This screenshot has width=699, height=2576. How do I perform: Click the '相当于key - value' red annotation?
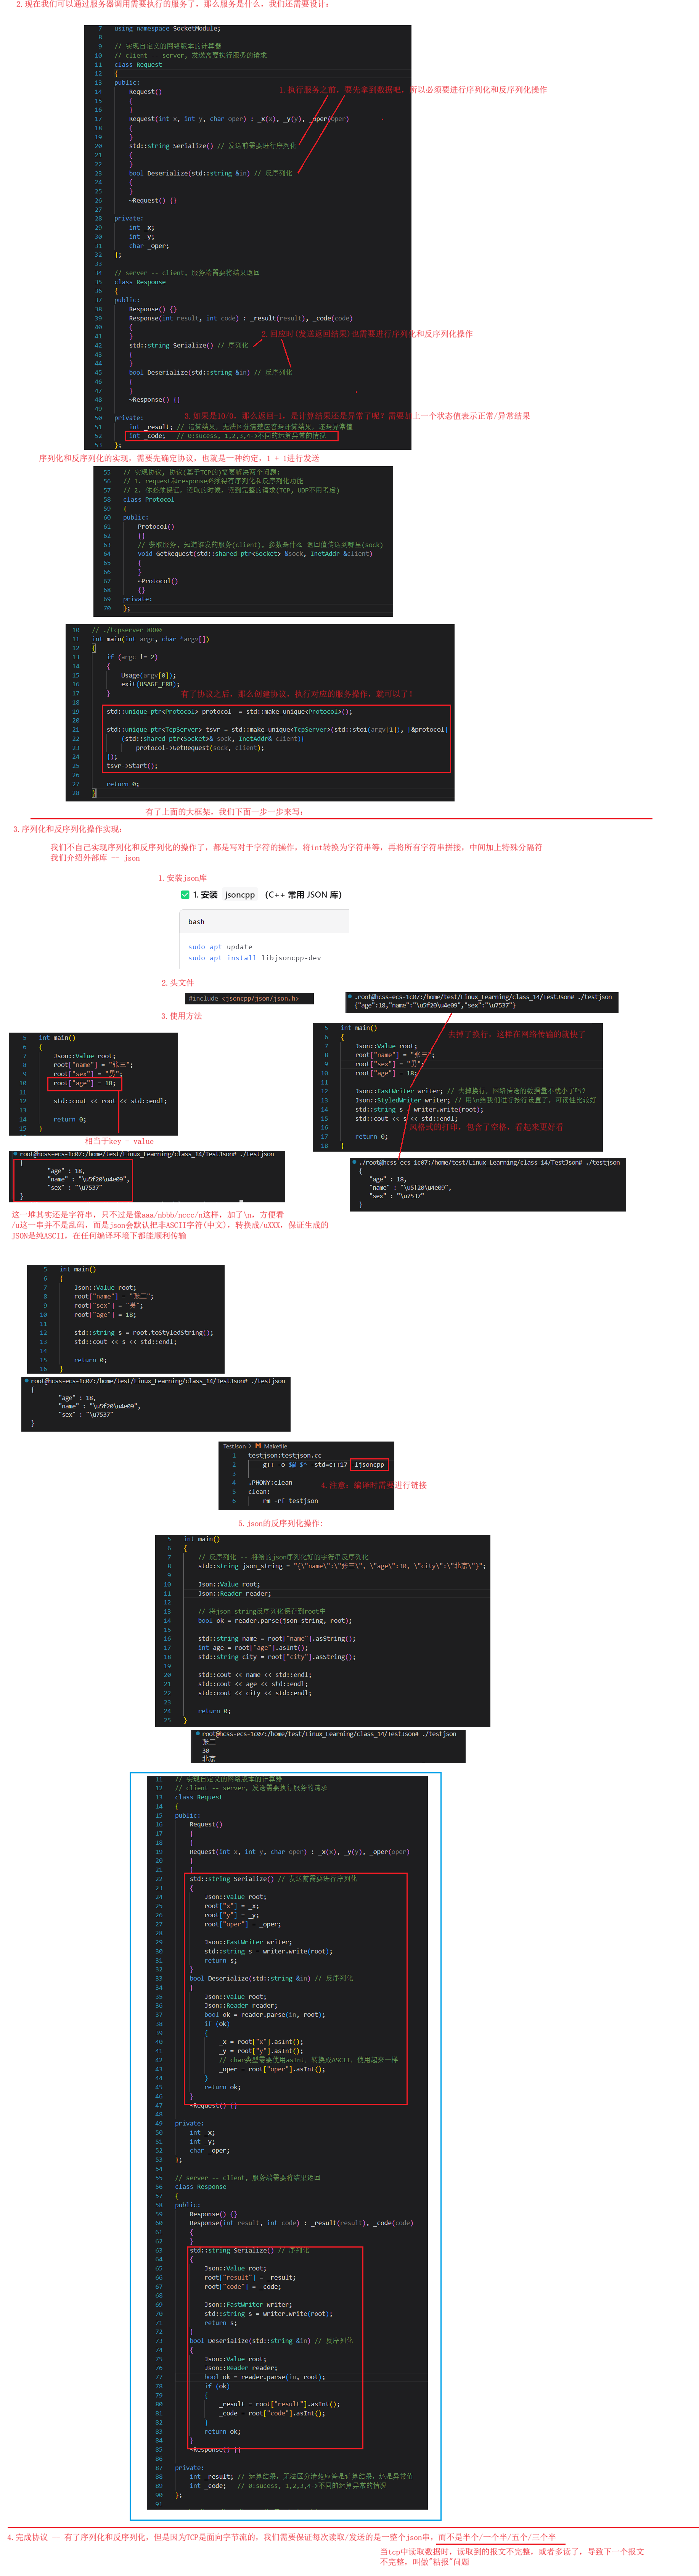pyautogui.click(x=119, y=1141)
